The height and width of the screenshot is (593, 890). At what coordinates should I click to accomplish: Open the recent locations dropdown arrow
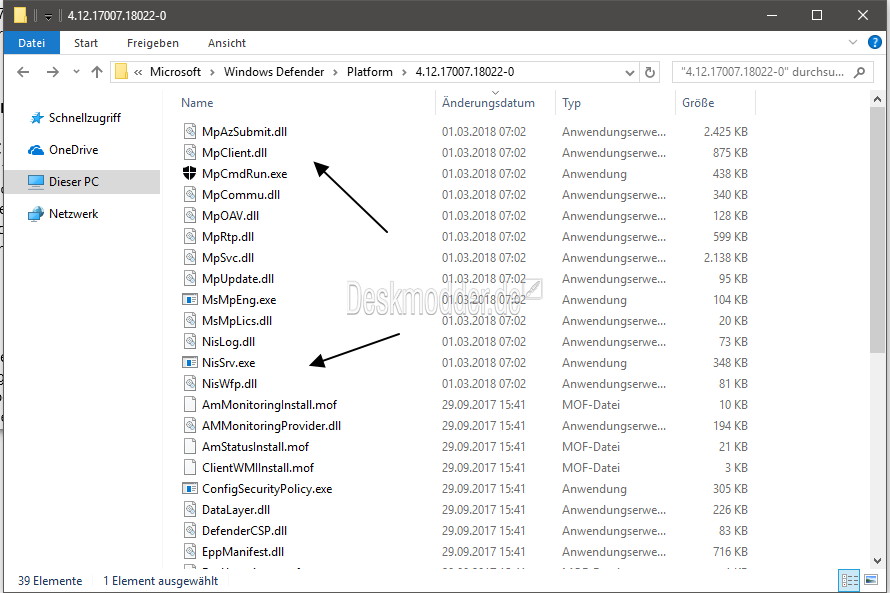coord(76,72)
